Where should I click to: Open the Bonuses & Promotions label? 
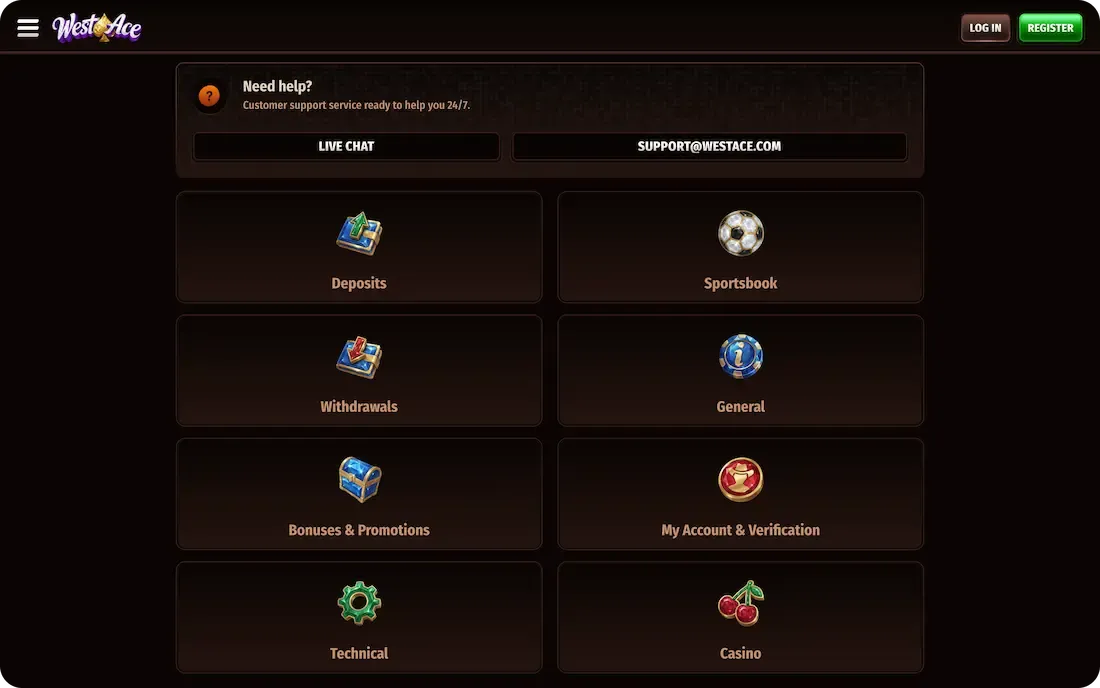coord(359,530)
